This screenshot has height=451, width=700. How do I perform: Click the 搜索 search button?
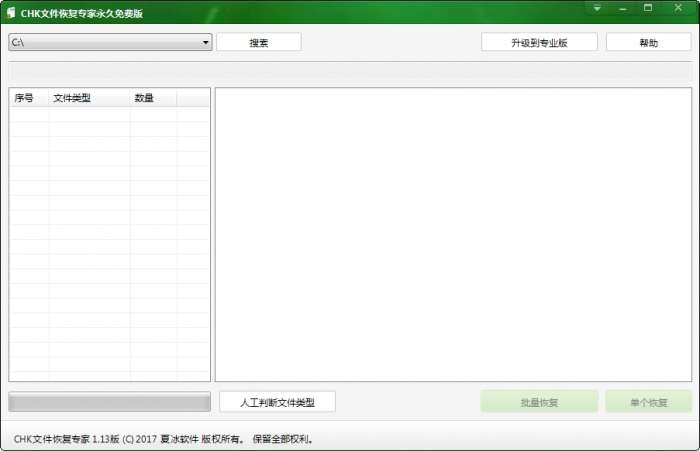point(259,42)
